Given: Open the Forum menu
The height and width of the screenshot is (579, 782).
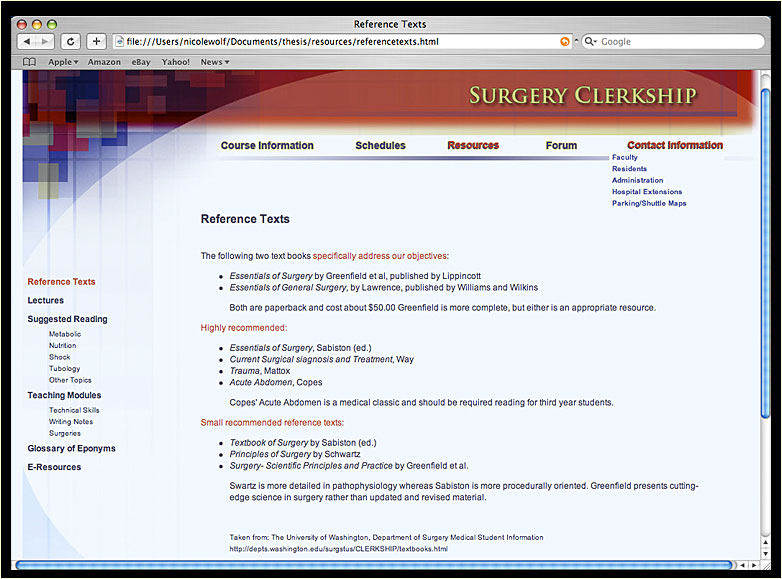Looking at the screenshot, I should click(561, 146).
